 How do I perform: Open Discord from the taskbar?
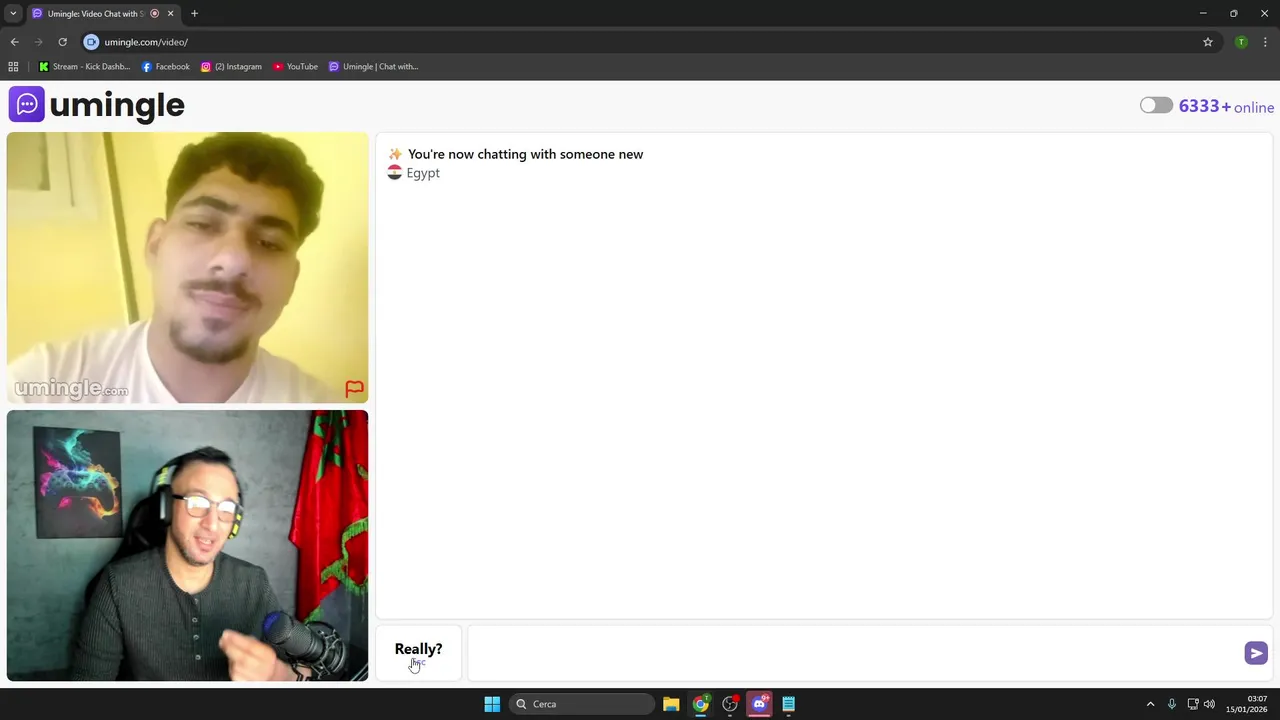759,704
